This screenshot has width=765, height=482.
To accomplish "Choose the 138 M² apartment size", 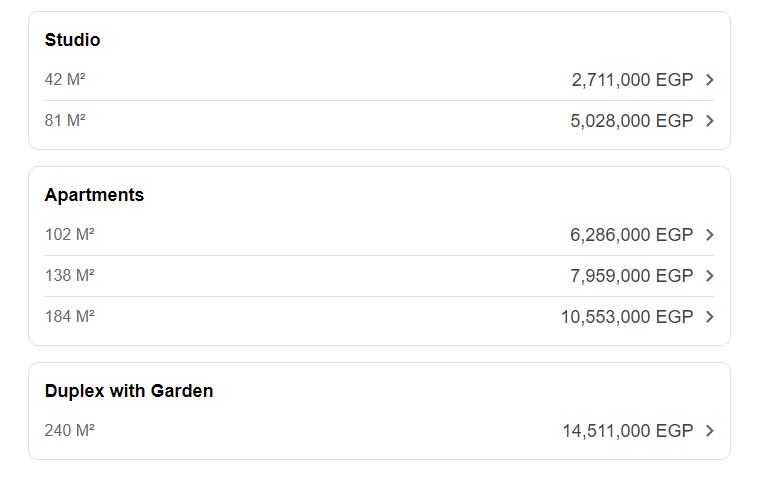I will [70, 276].
